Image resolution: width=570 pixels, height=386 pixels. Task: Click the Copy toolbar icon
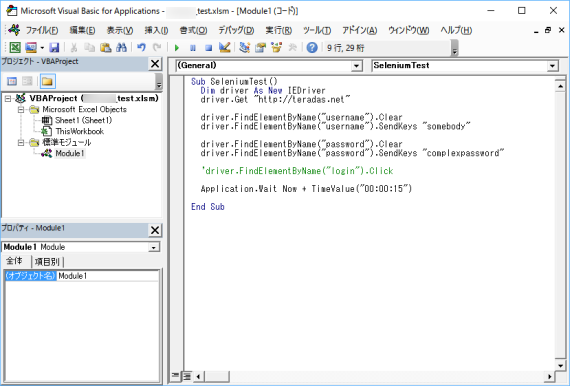(x=89, y=48)
